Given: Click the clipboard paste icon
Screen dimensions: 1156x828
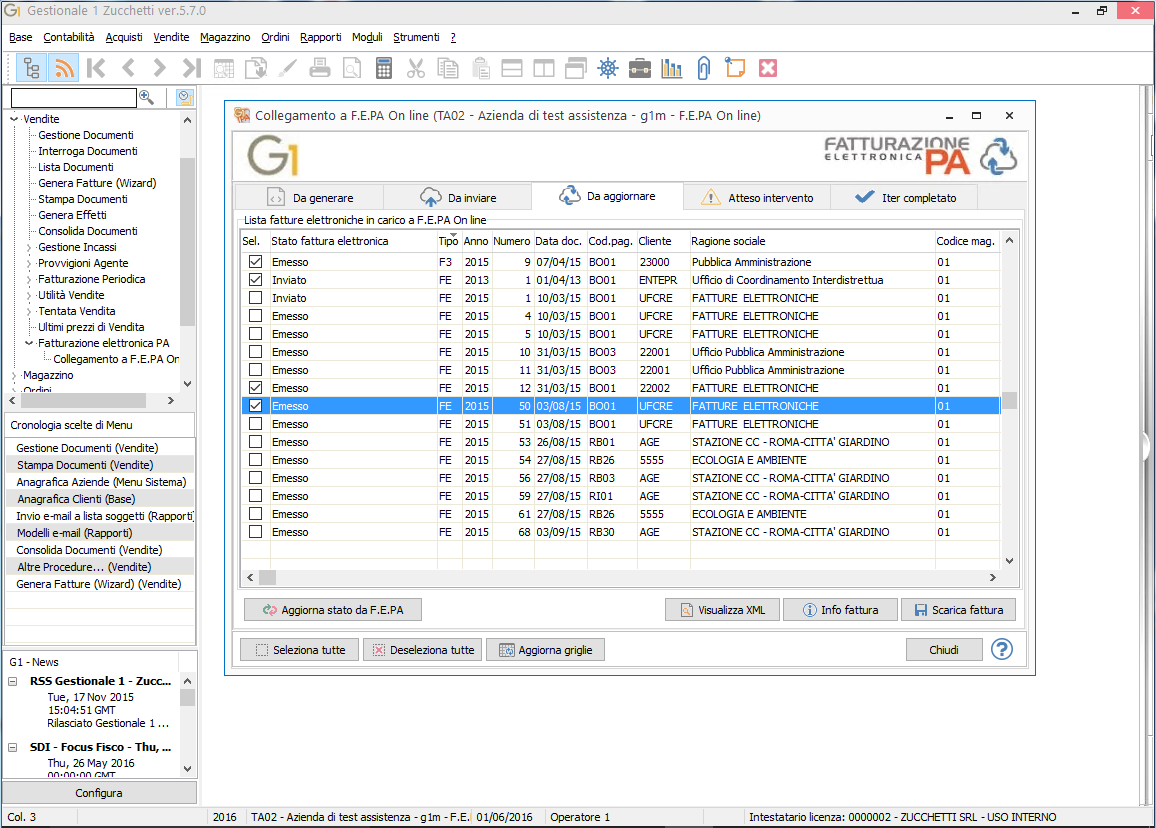Looking at the screenshot, I should 480,69.
